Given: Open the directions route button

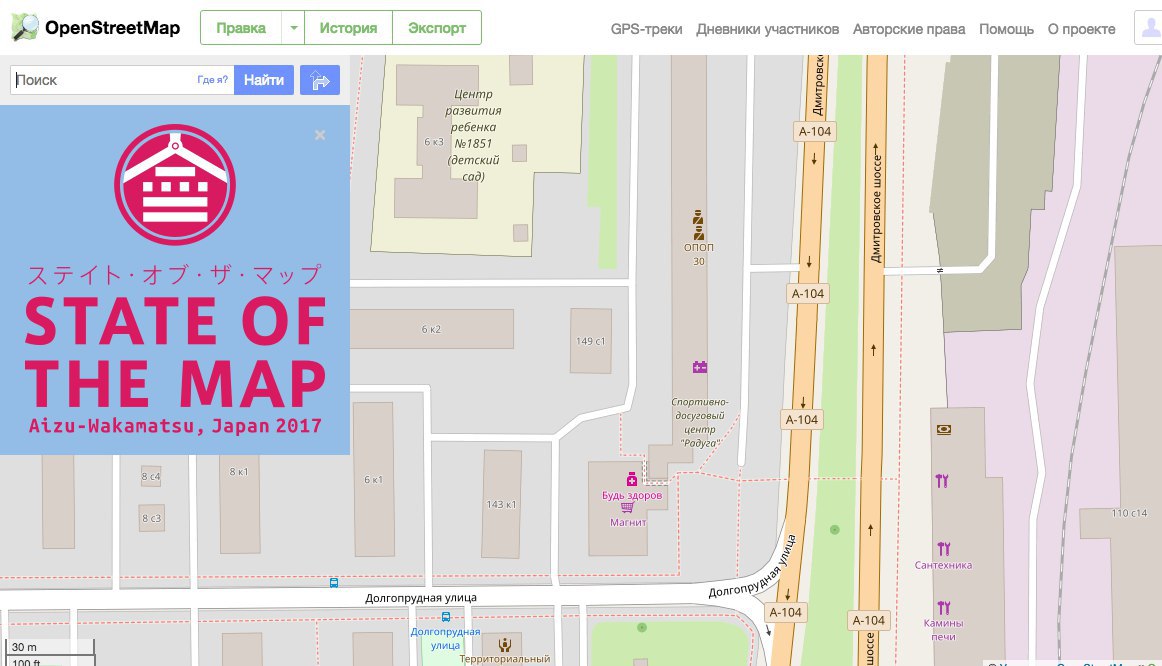Looking at the screenshot, I should pyautogui.click(x=320, y=80).
